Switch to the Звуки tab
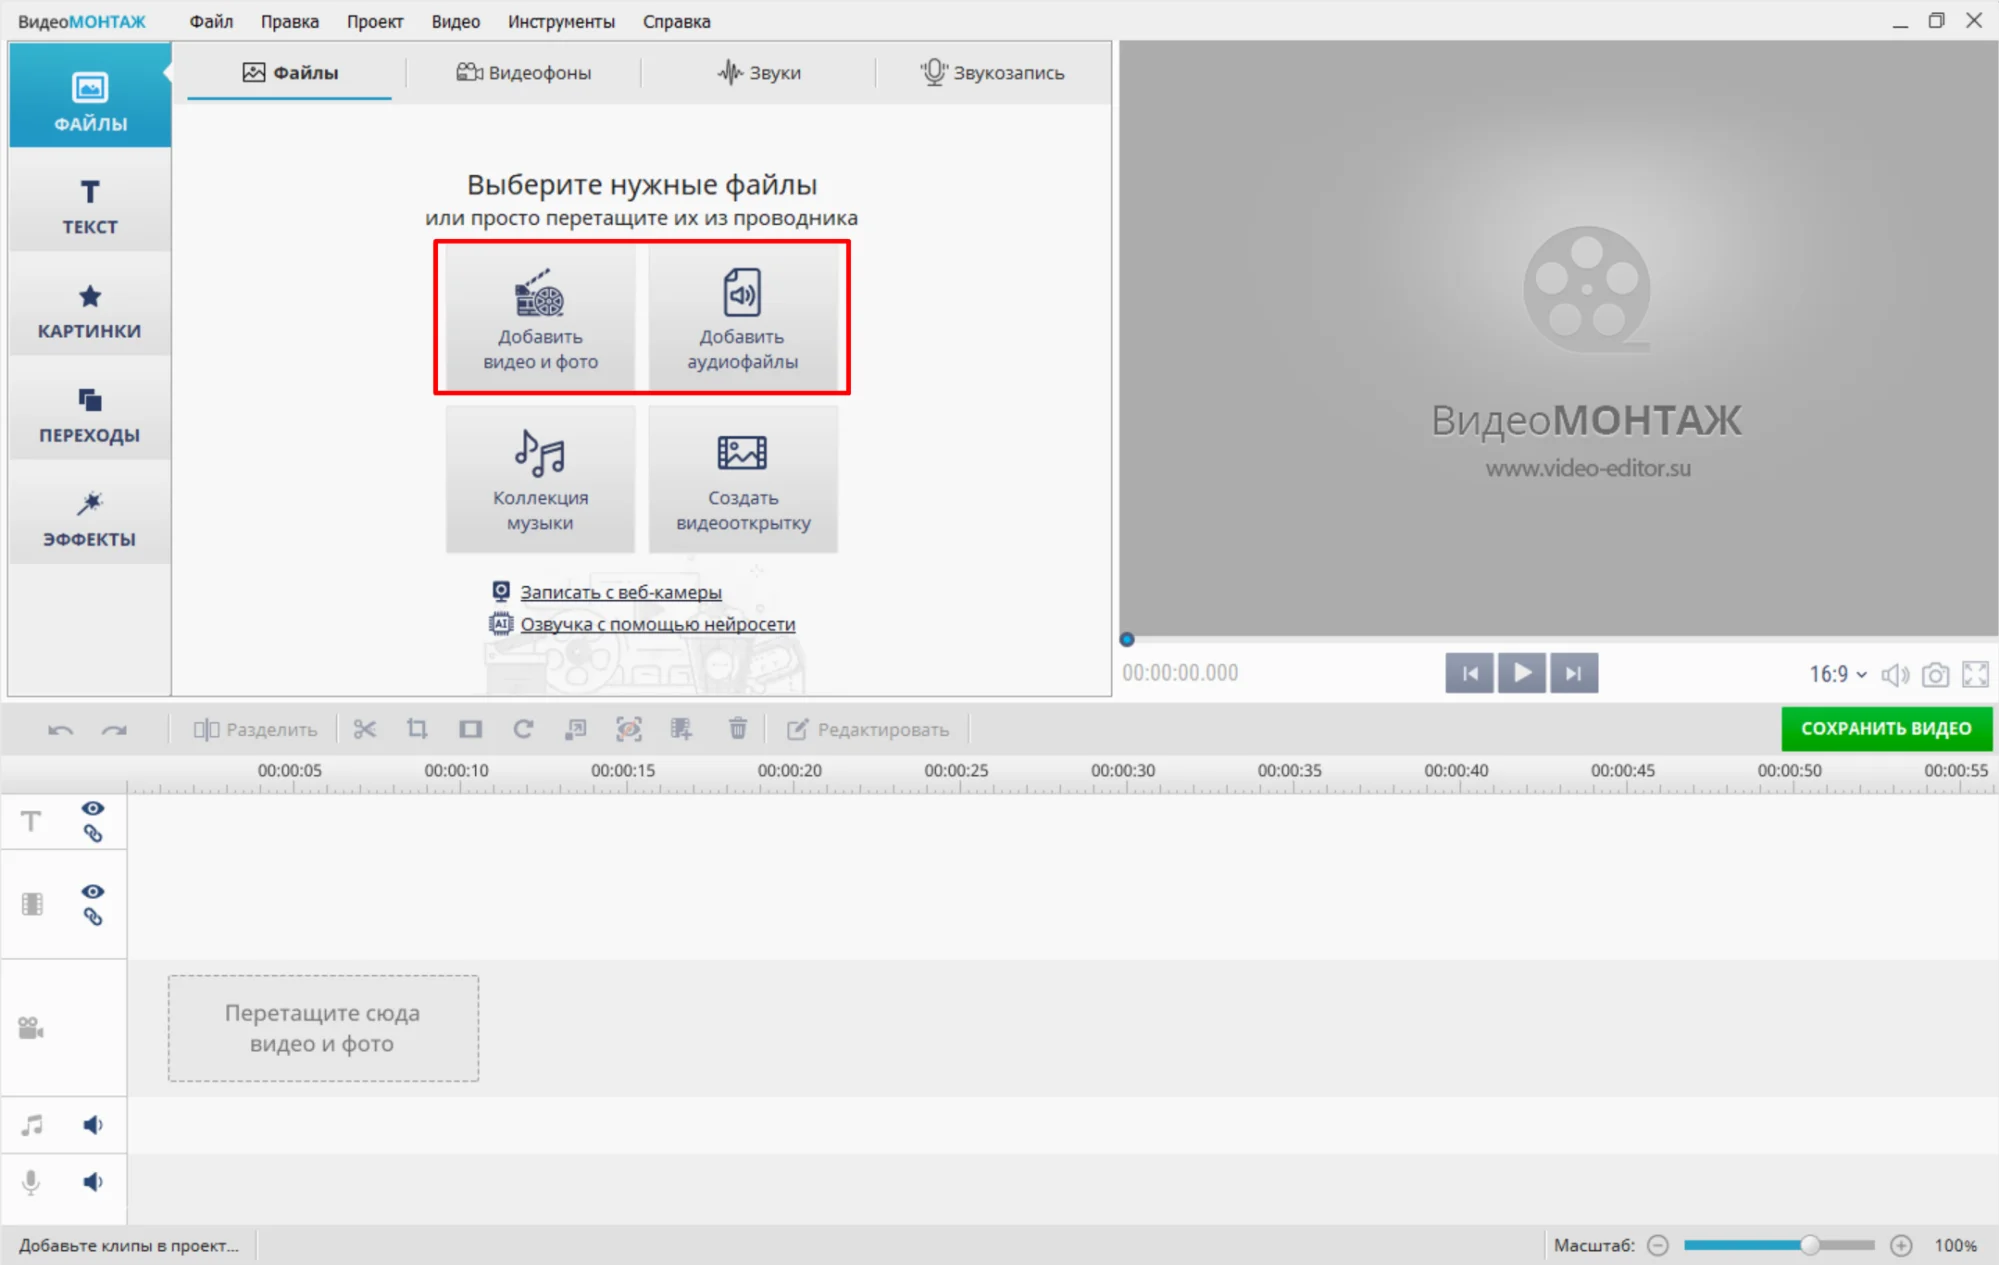Viewport: 1999px width, 1265px height. [x=759, y=72]
